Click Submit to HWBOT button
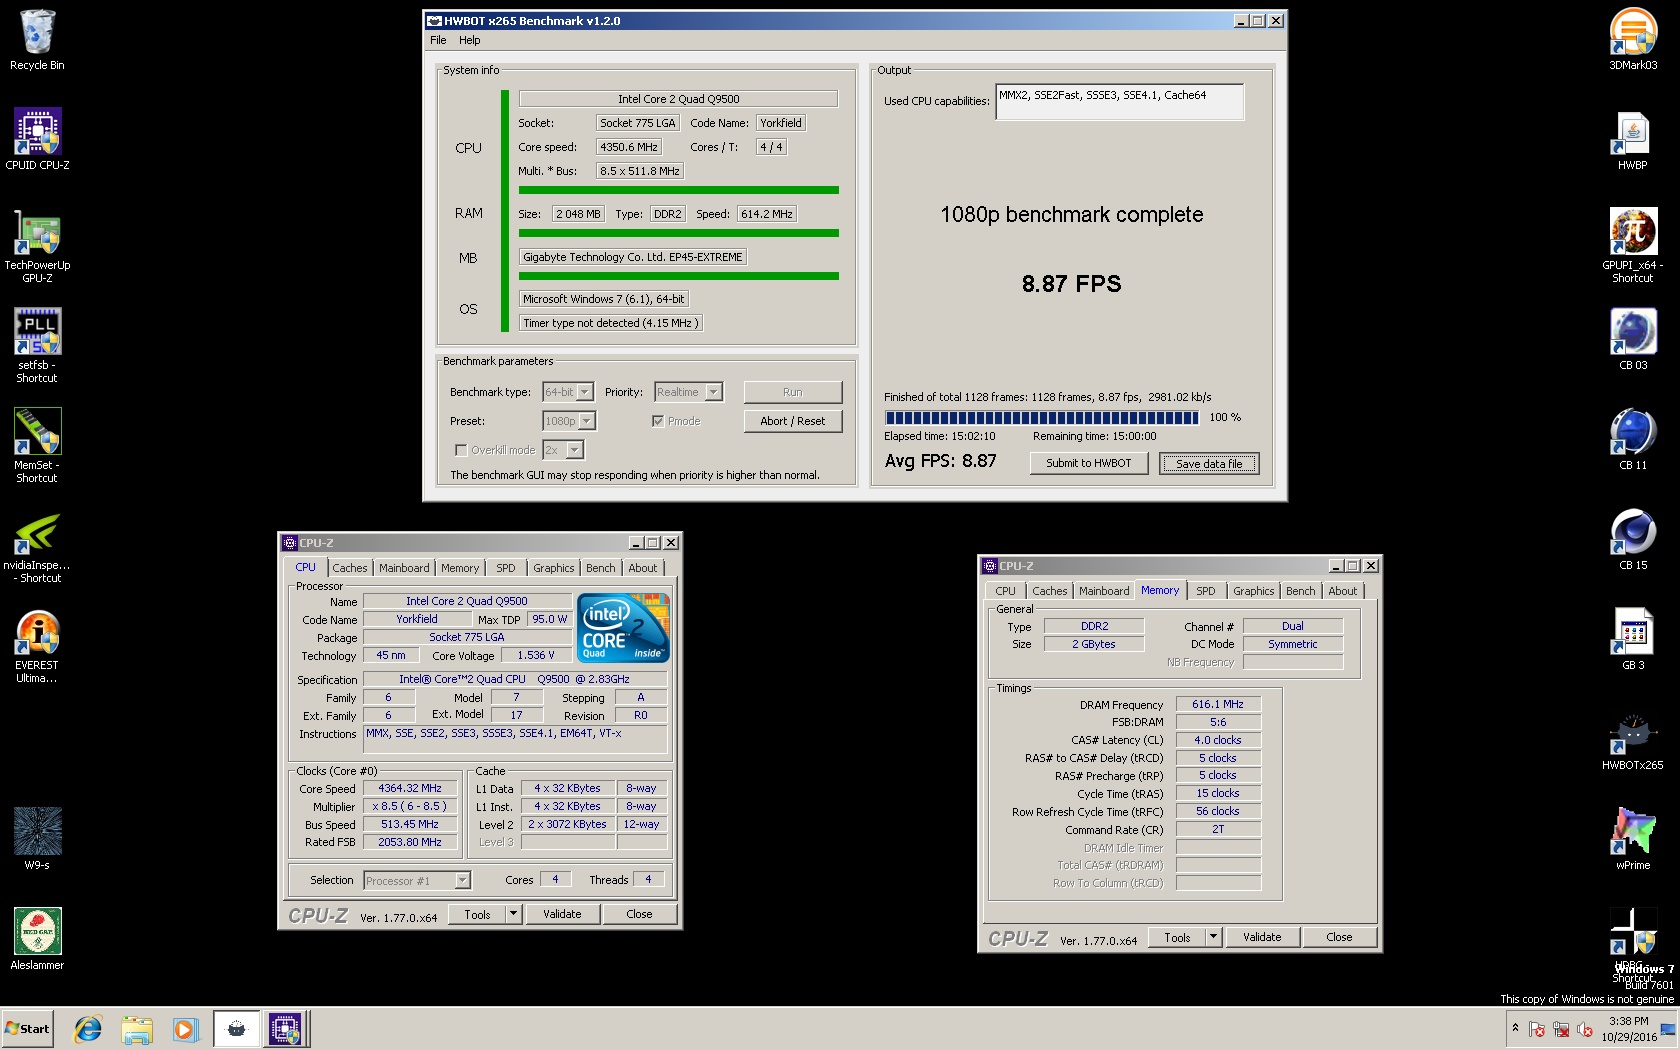This screenshot has height=1050, width=1680. [1089, 463]
